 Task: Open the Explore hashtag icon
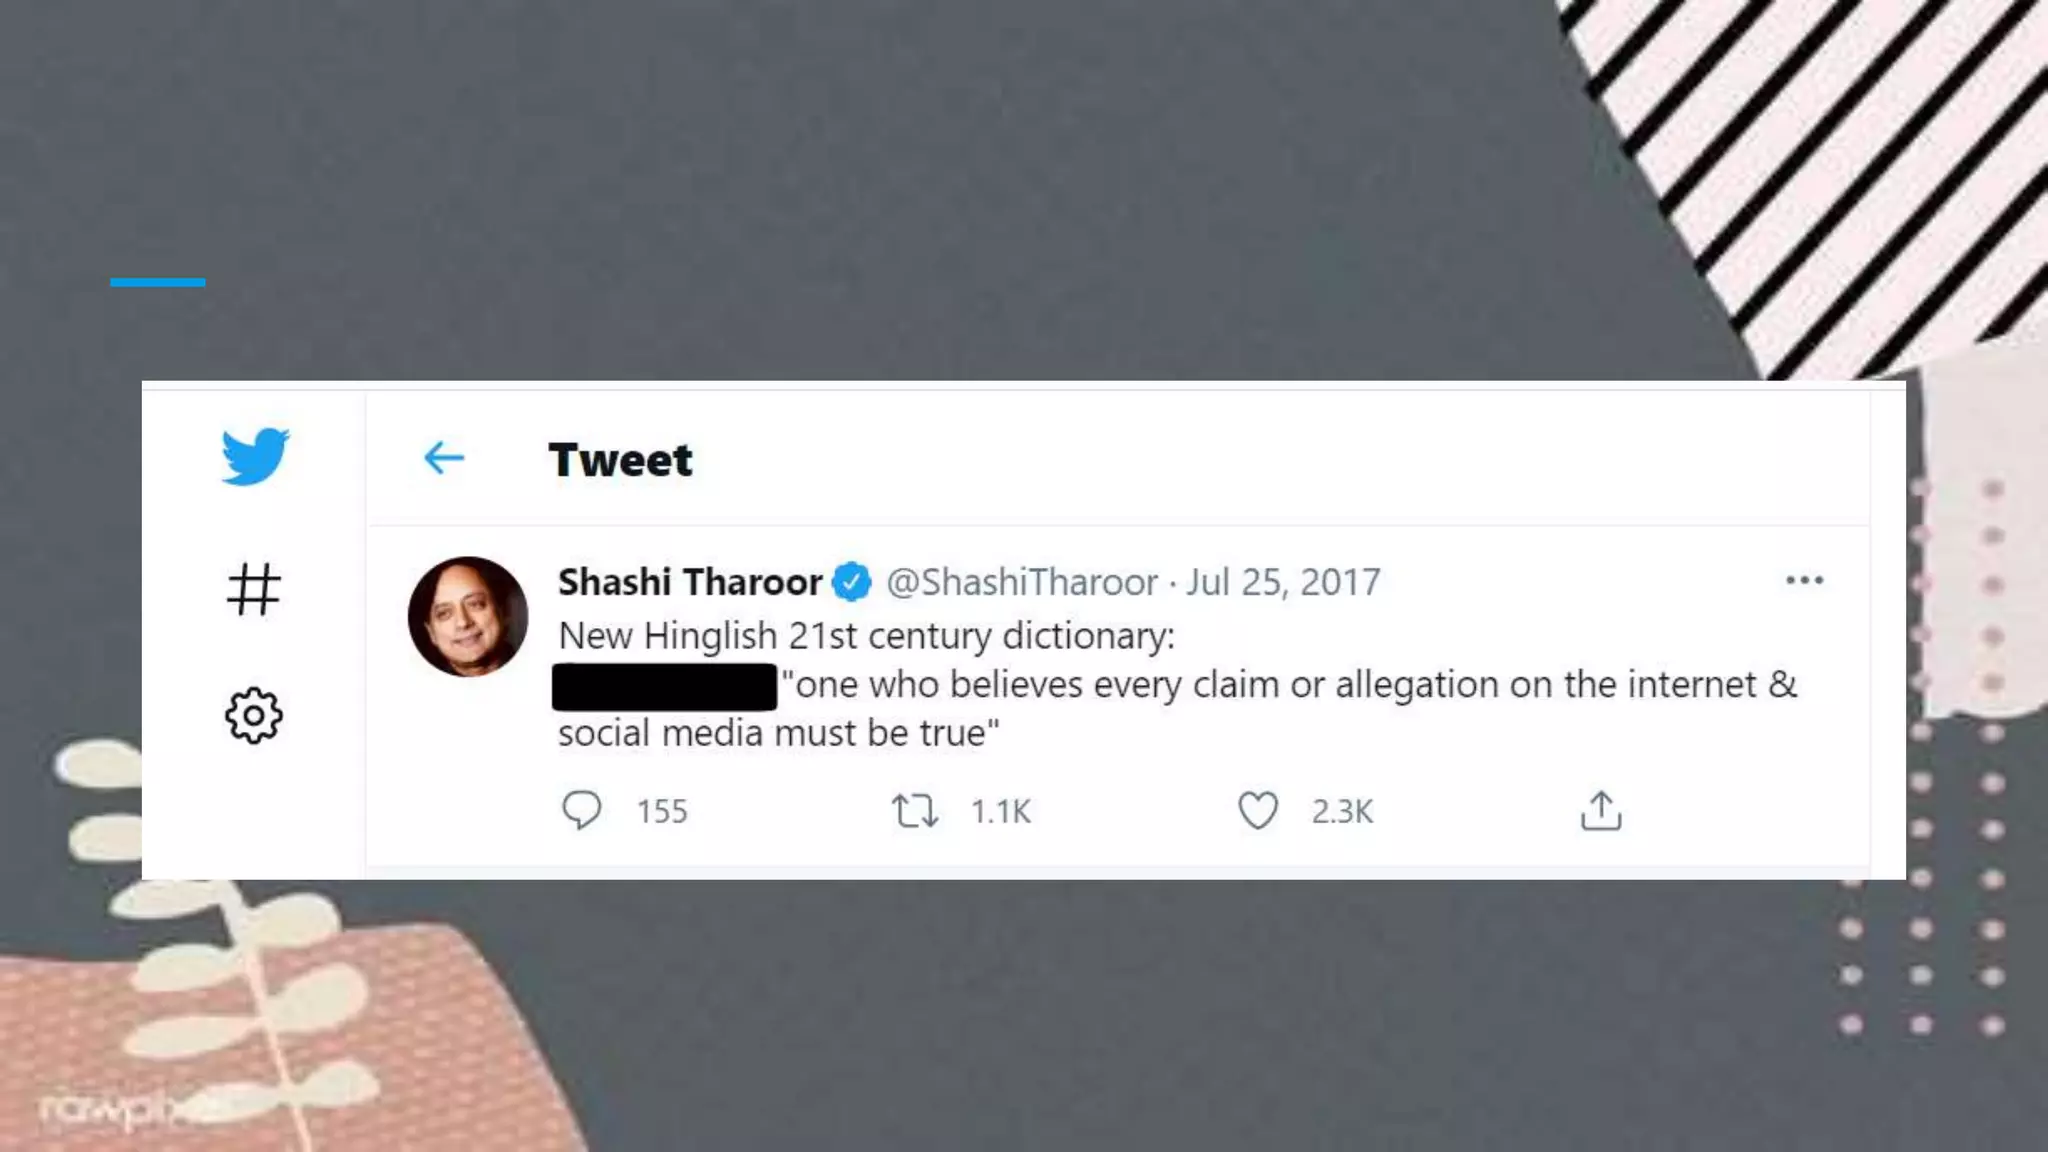(x=253, y=589)
